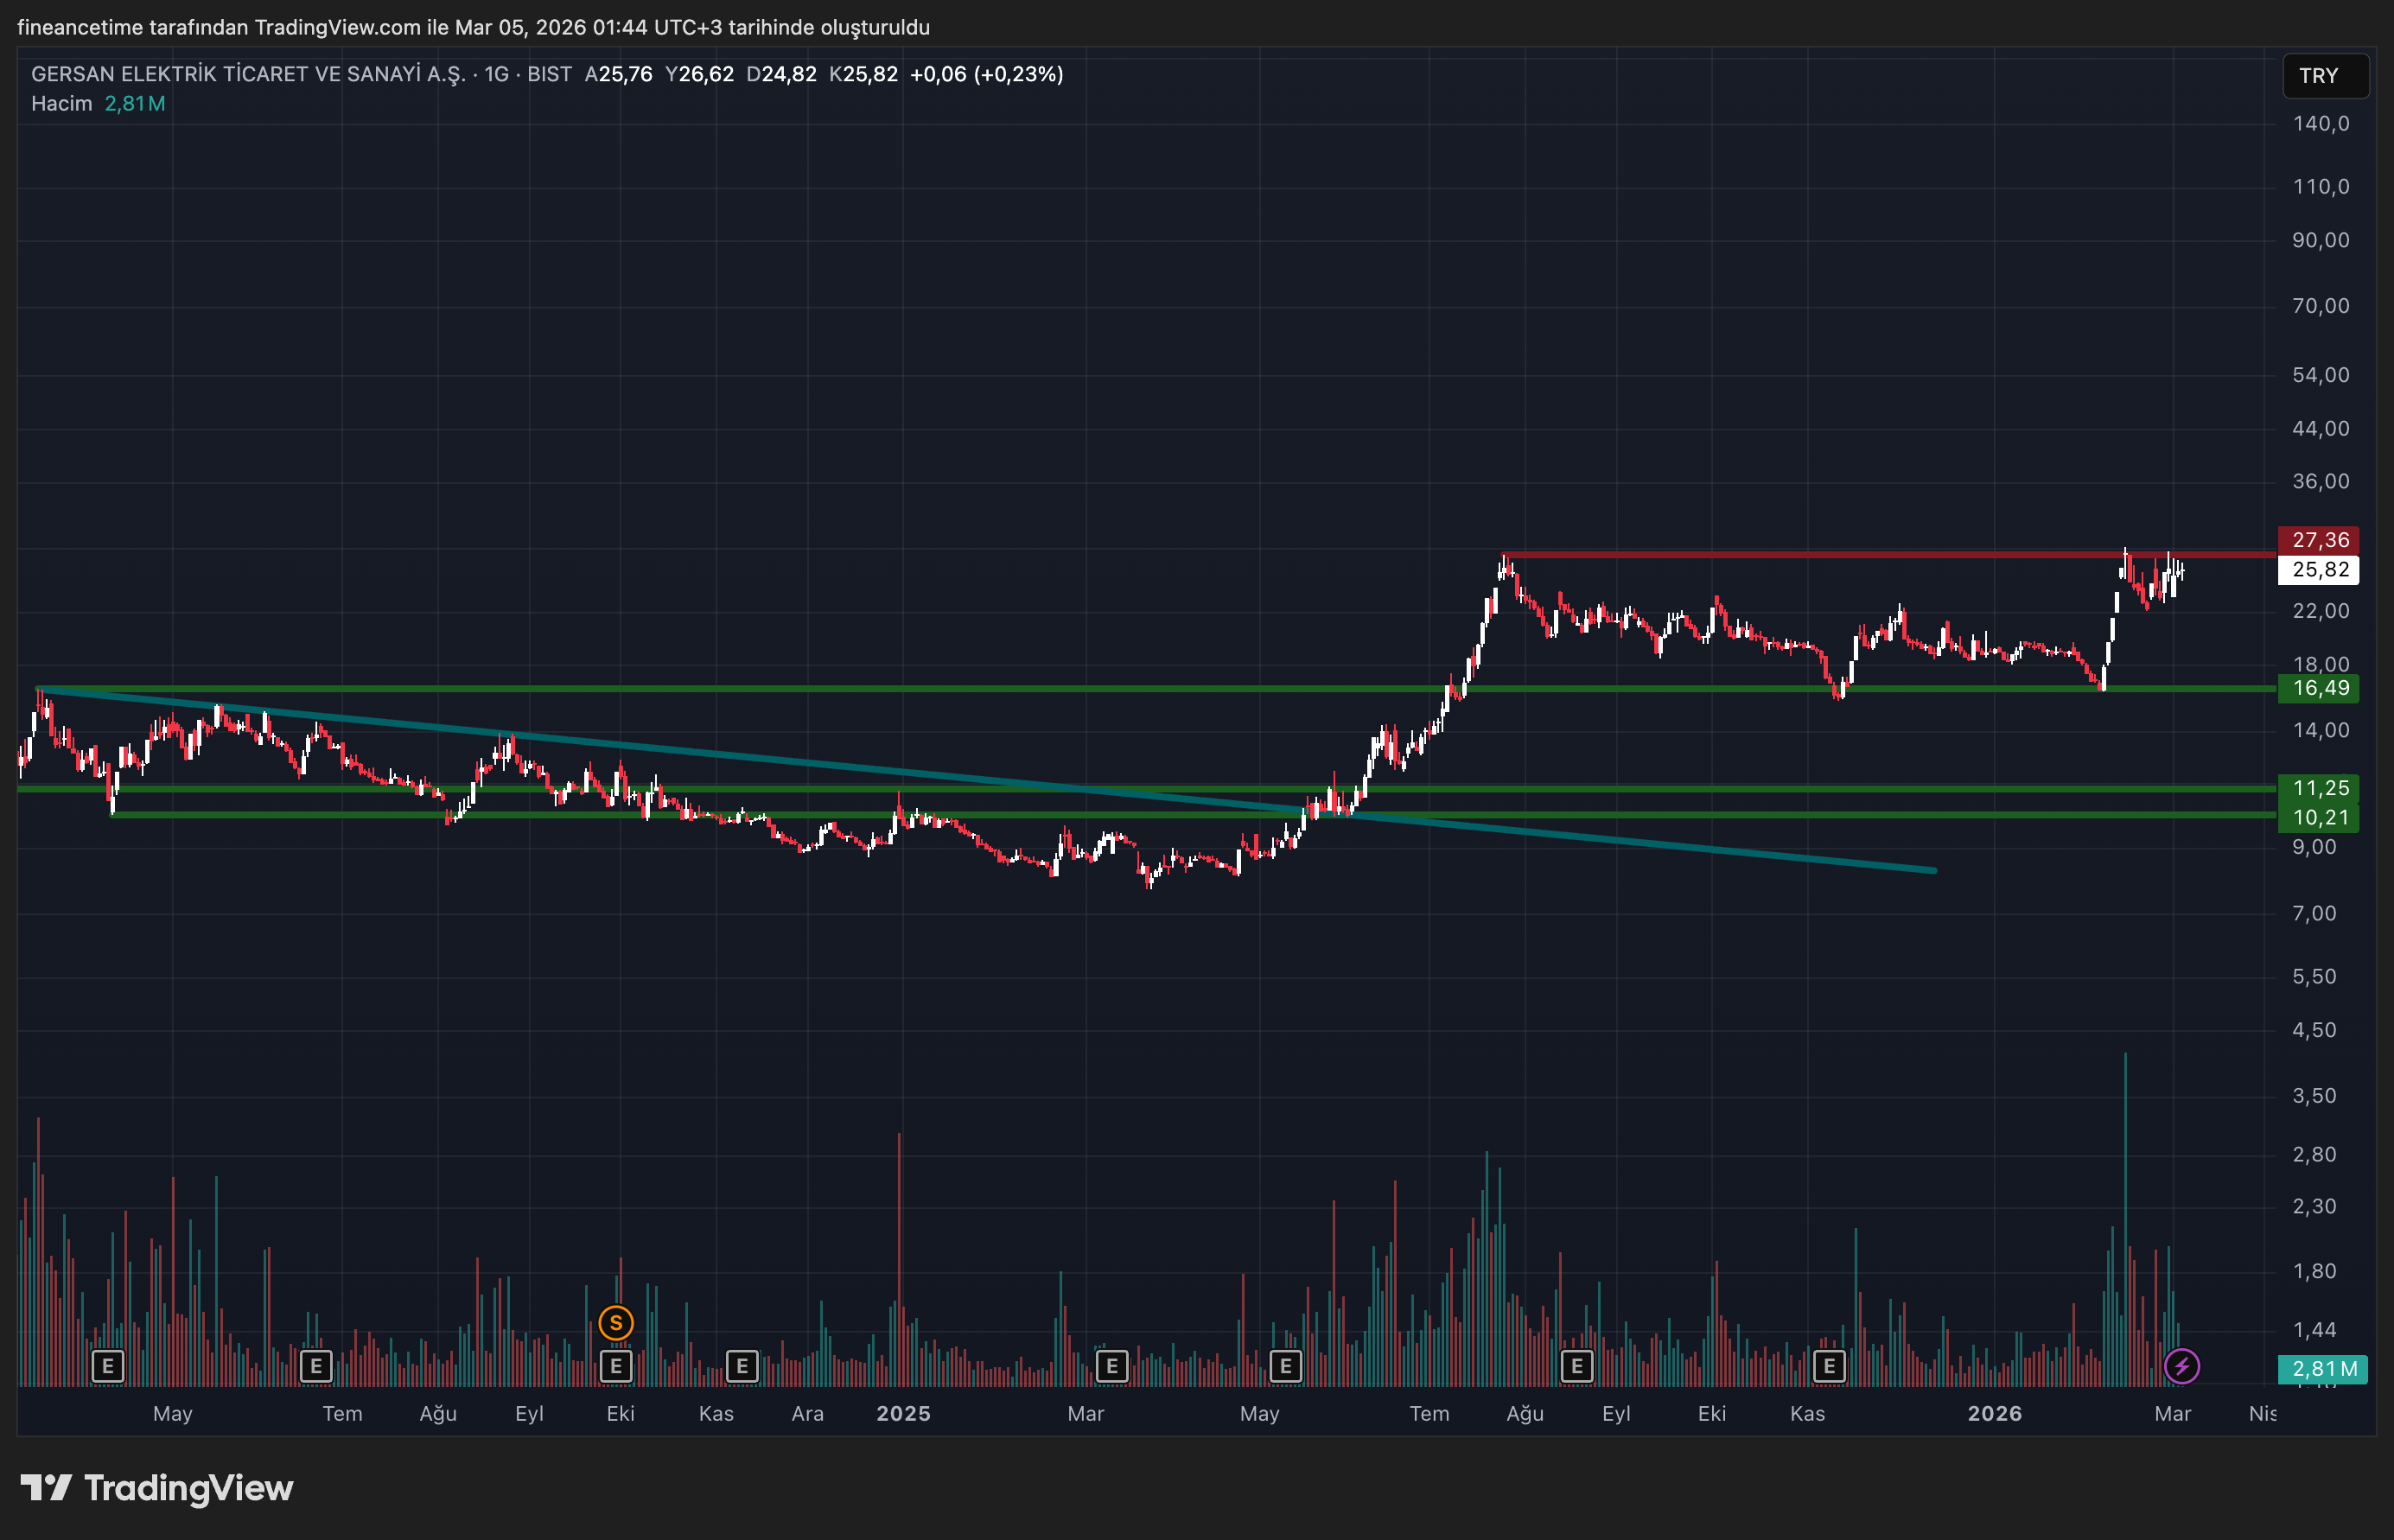Click the earnings marker below Kasım 2025

click(1829, 1366)
